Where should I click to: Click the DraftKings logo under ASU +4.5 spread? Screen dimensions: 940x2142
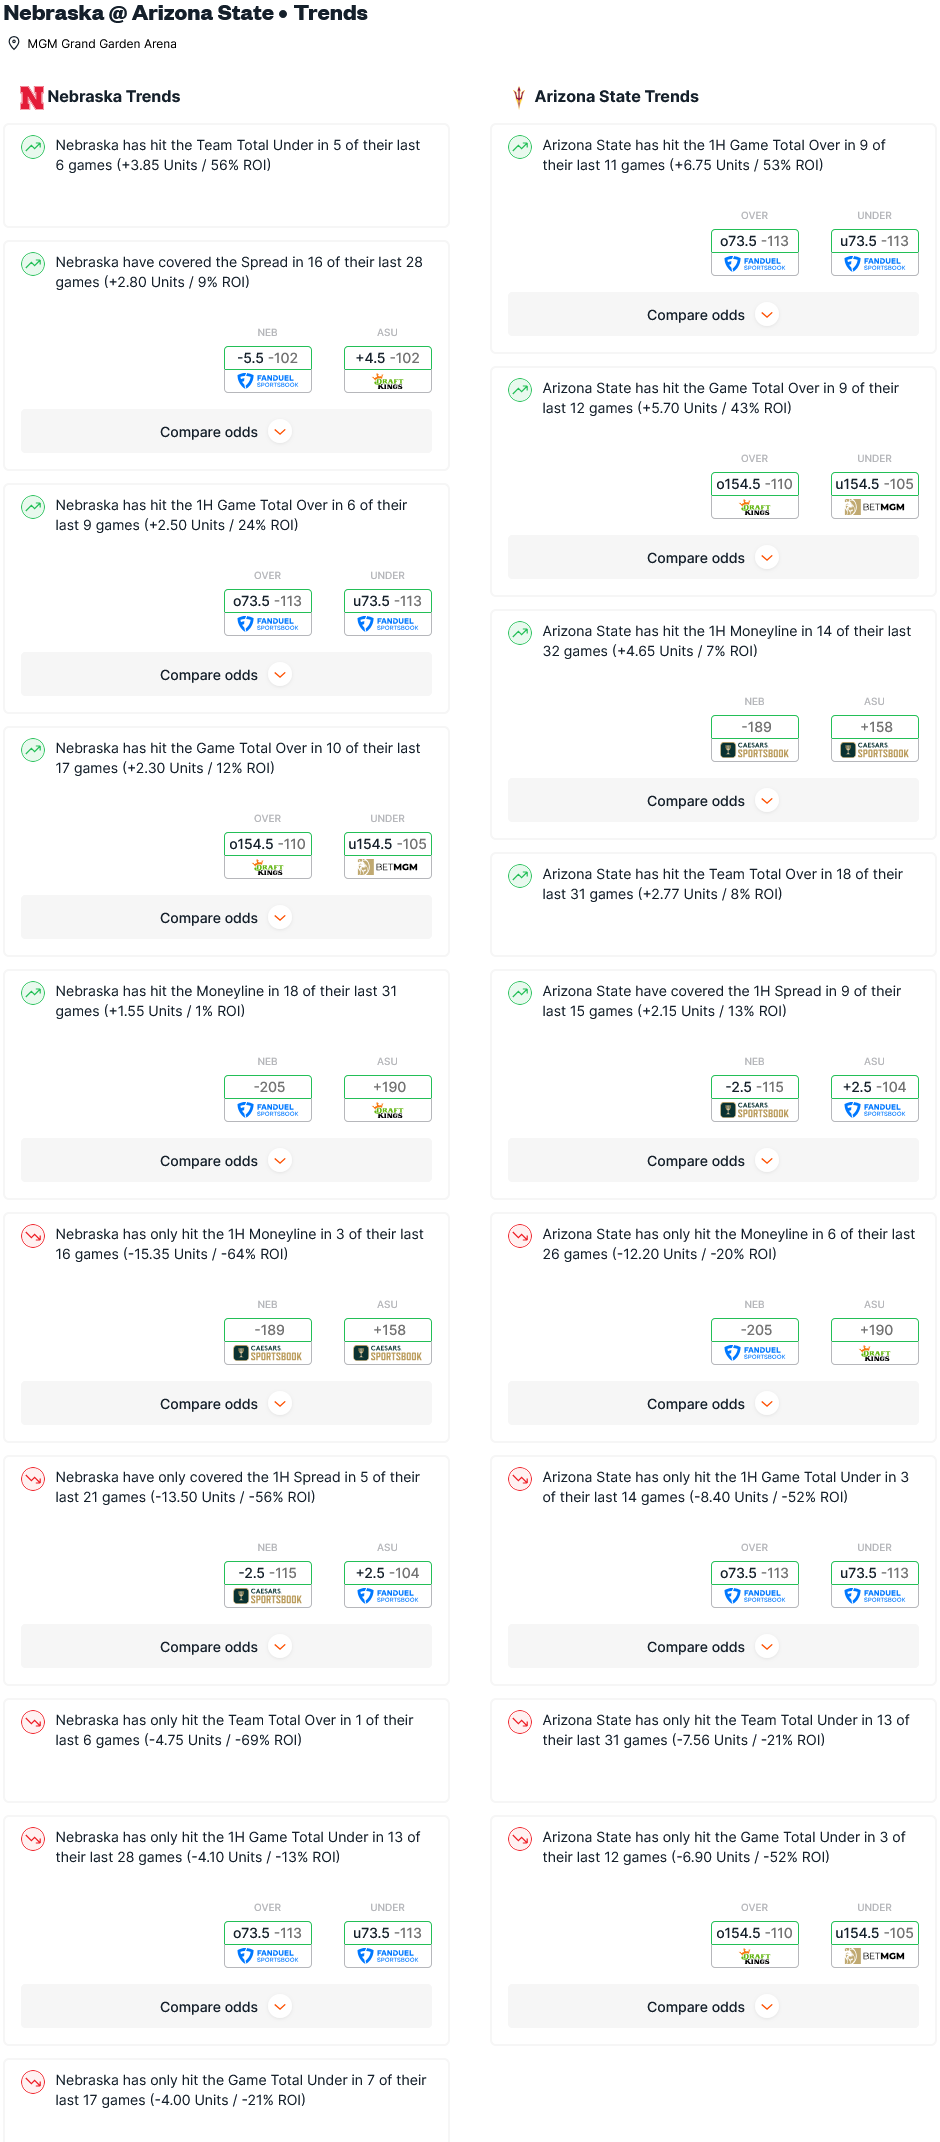[x=388, y=381]
